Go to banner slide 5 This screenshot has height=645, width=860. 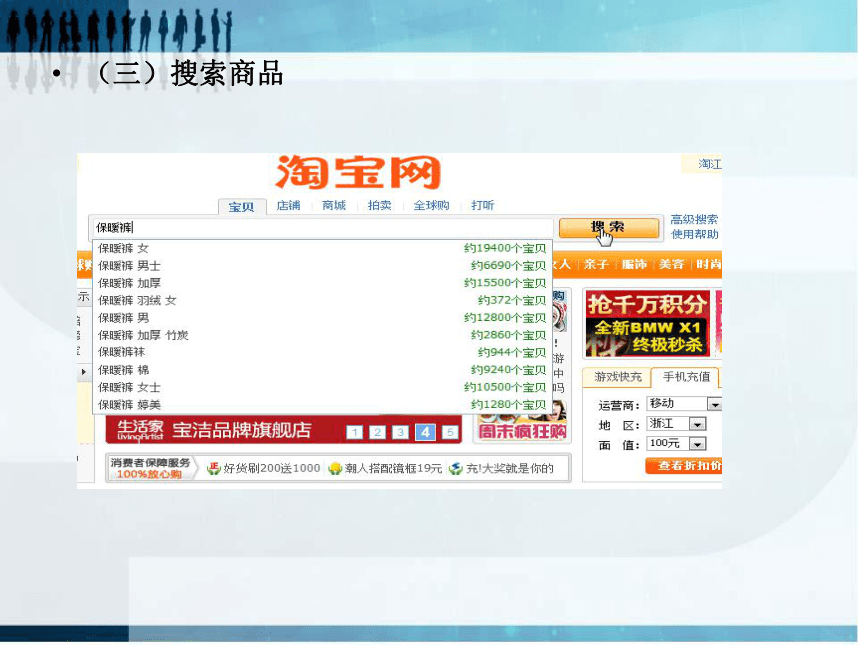point(450,433)
